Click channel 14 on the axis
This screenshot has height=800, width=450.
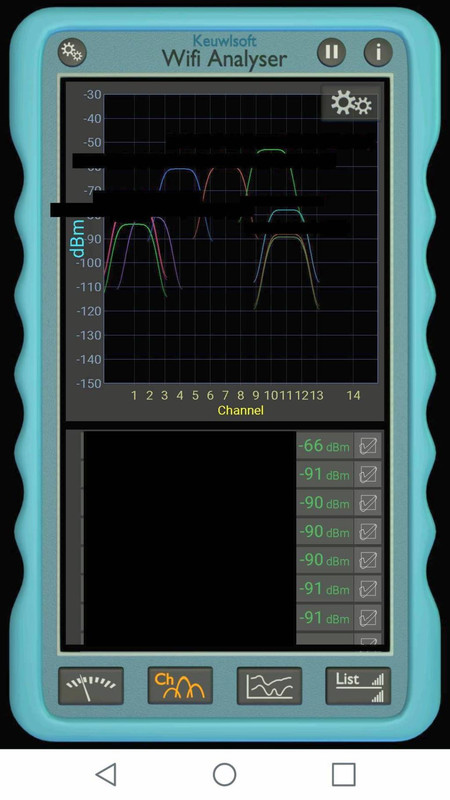pyautogui.click(x=354, y=395)
